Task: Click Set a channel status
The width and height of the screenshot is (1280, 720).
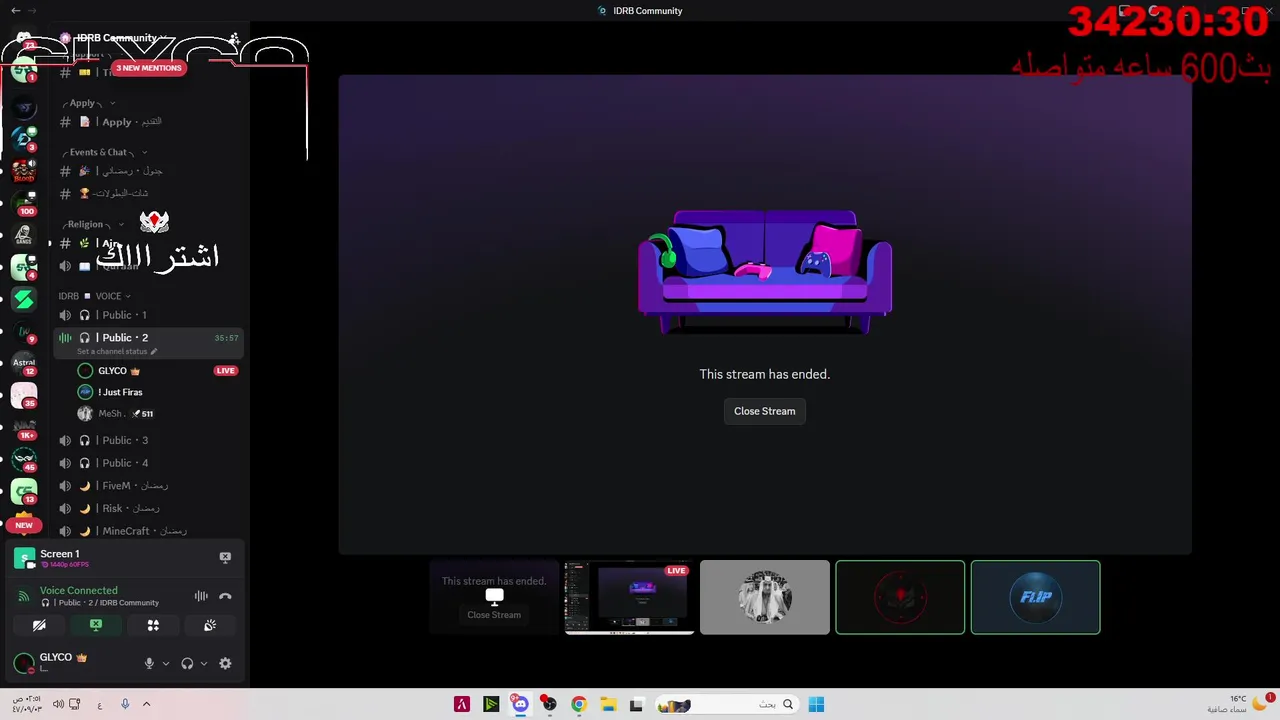Action: click(x=117, y=352)
